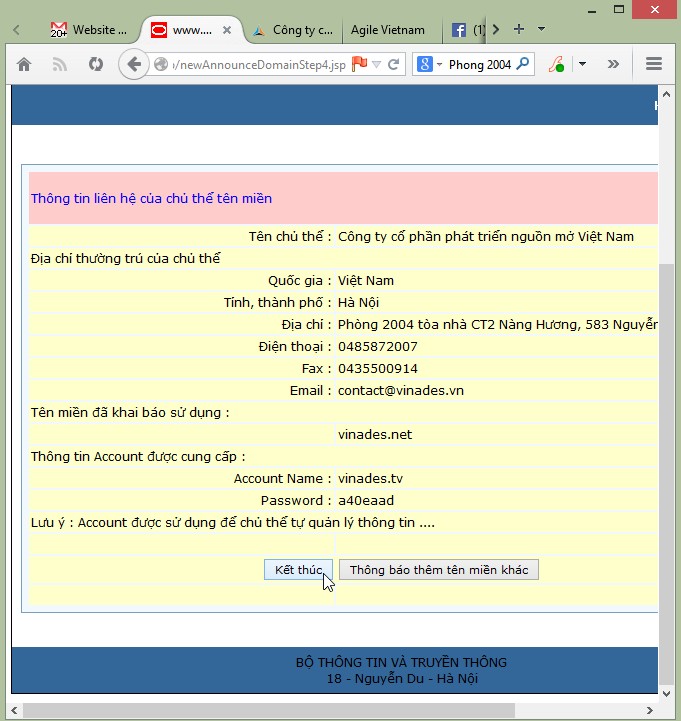Click the horizontal scrollbar left arrow
Image resolution: width=681 pixels, height=721 pixels.
point(14,710)
